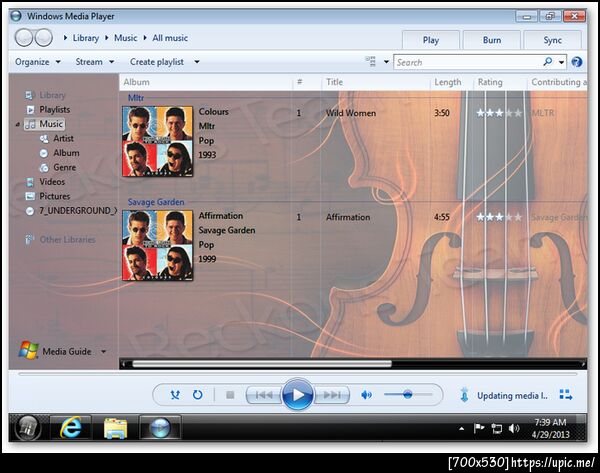This screenshot has width=600, height=473.
Task: Open Windows Explorer folder on taskbar
Action: click(115, 427)
